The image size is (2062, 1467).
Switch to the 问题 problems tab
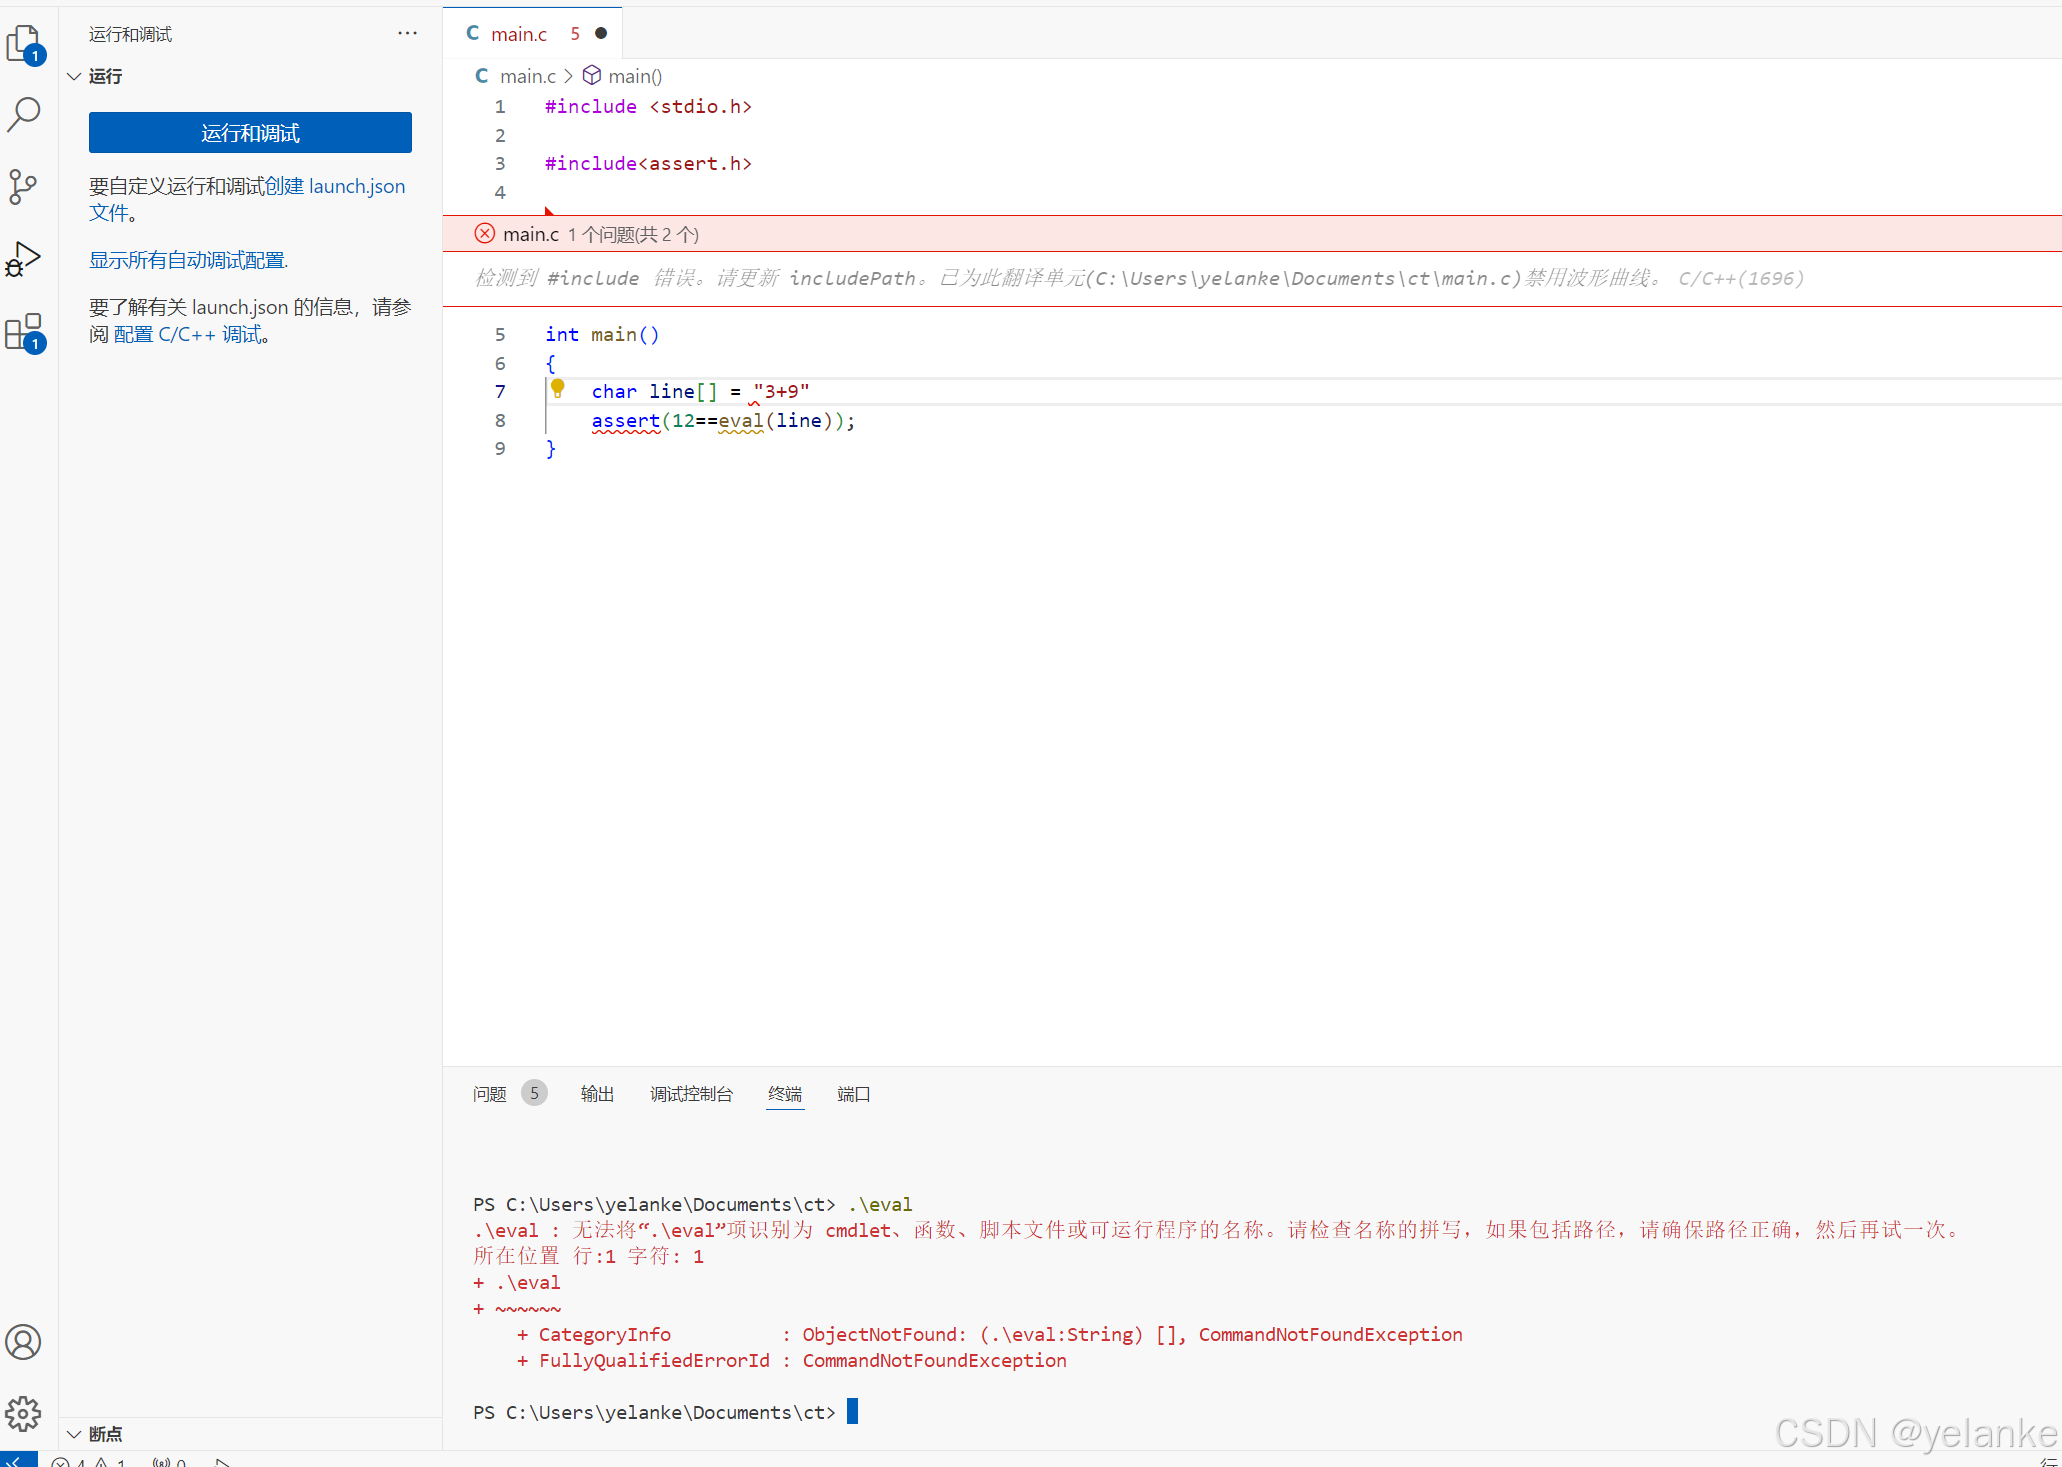pos(490,1094)
